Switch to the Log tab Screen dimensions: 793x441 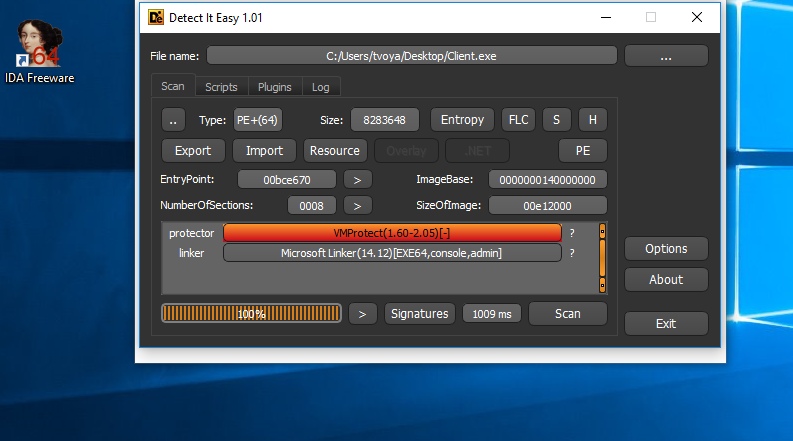tap(321, 87)
